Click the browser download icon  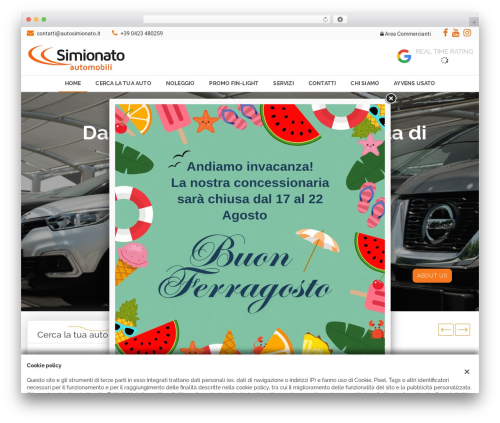pos(340,19)
